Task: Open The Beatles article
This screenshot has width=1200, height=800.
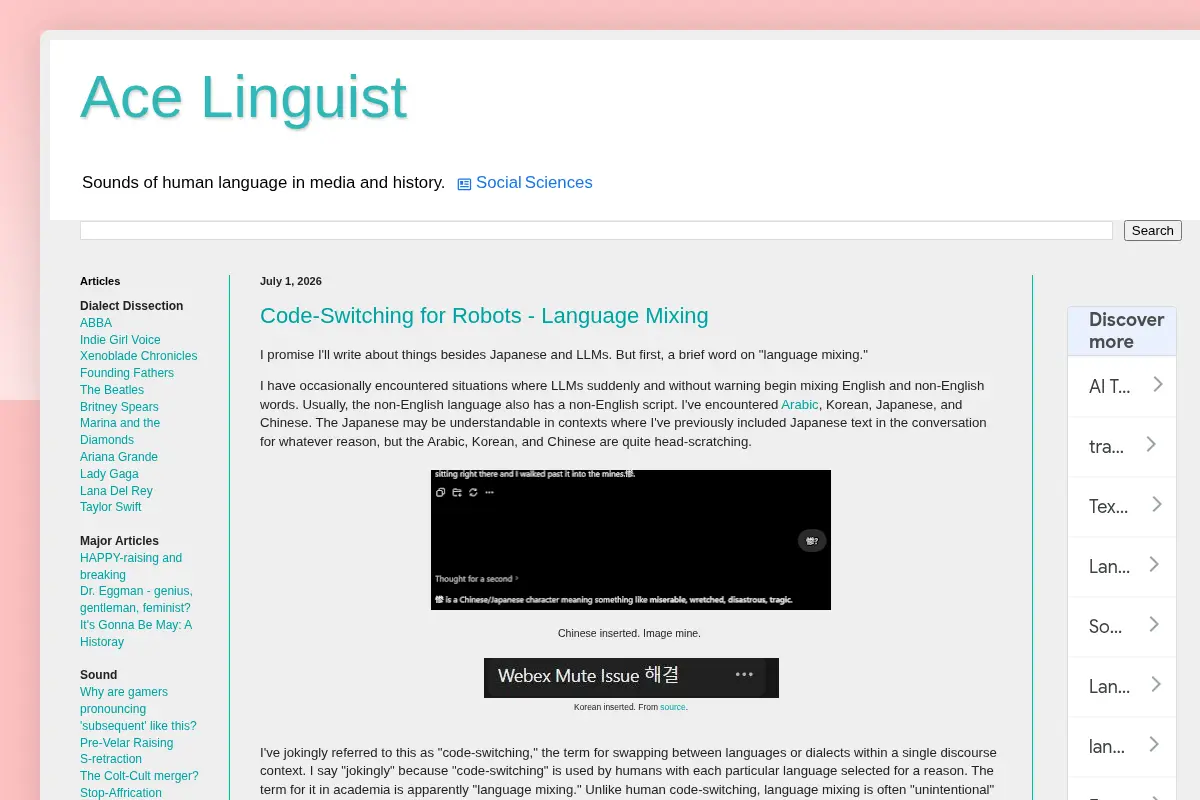Action: coord(112,390)
